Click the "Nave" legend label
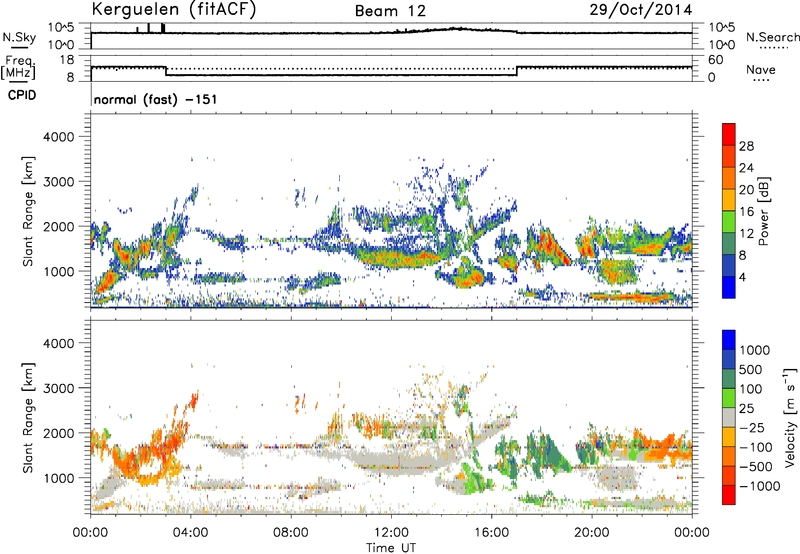 coord(761,70)
